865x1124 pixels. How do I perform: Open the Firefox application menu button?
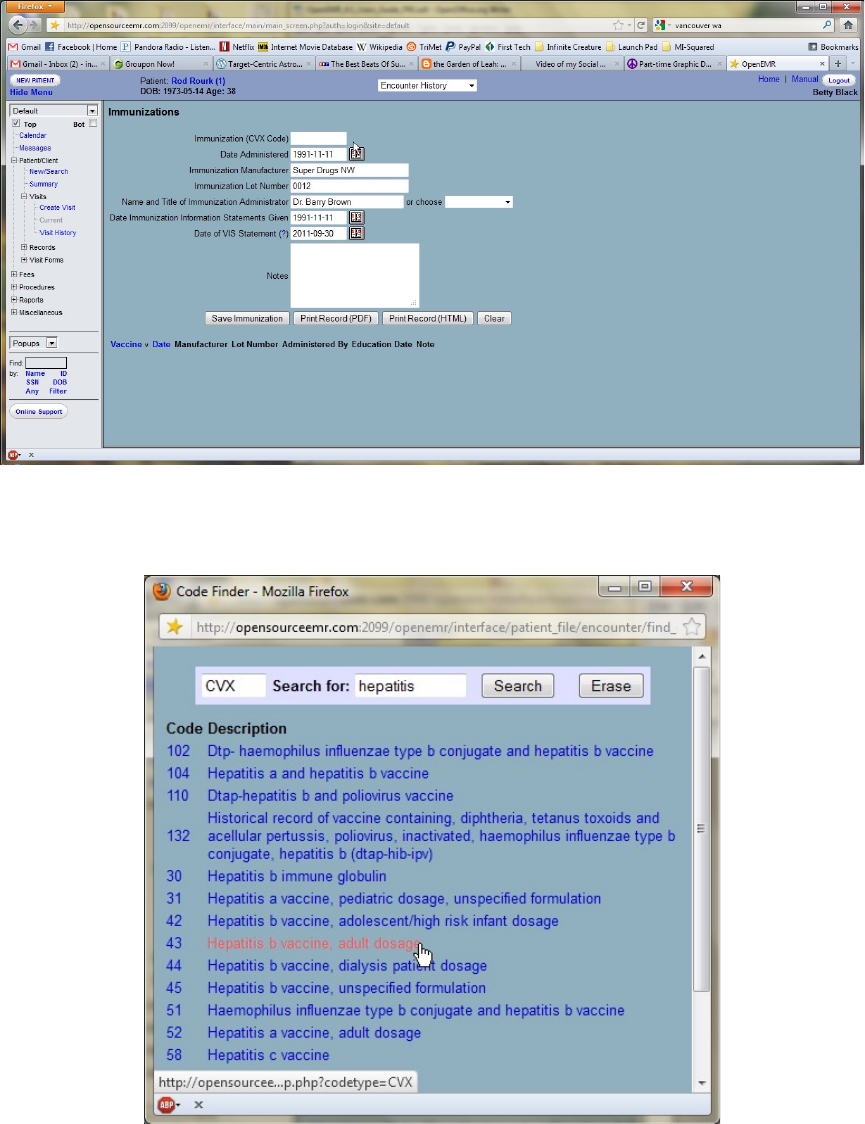[x=35, y=6]
